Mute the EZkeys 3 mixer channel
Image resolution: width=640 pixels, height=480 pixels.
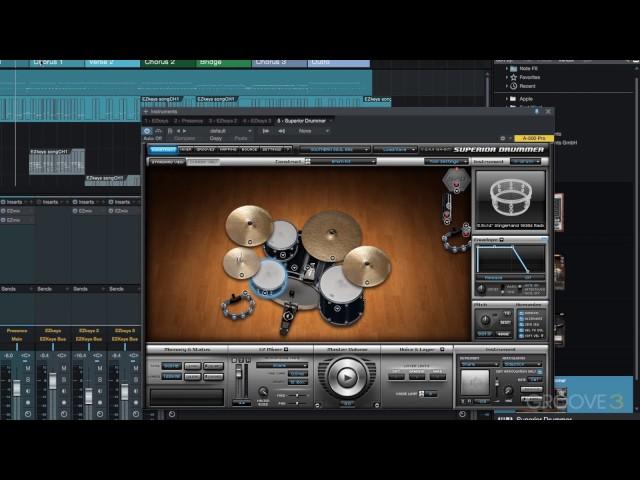136,369
